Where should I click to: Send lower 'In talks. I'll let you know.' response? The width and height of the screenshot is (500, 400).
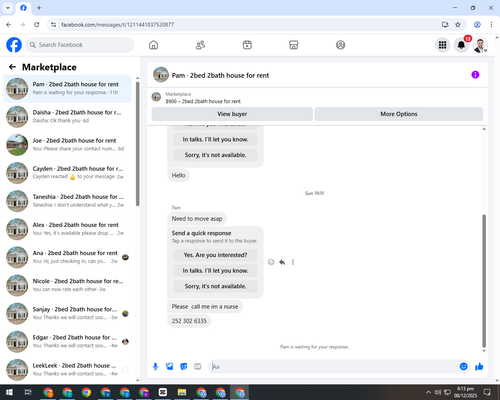[x=215, y=271]
